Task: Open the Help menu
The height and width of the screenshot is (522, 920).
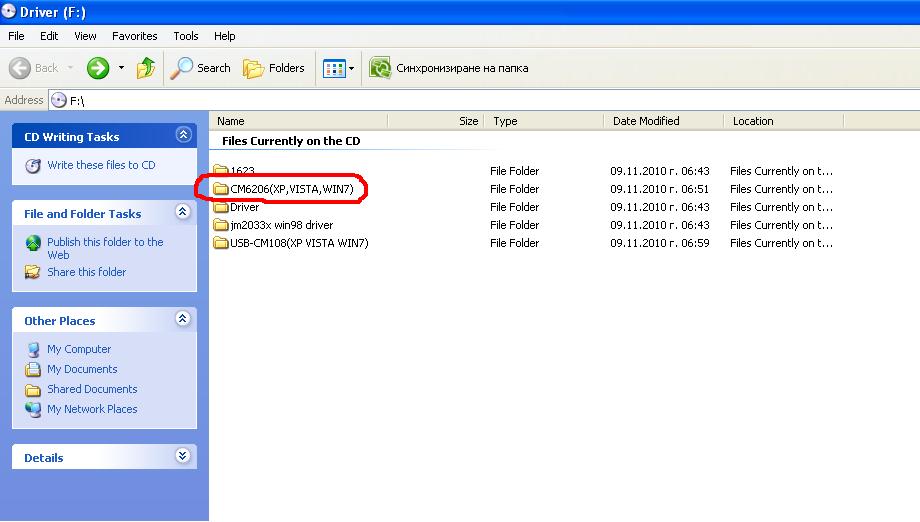Action: (224, 36)
